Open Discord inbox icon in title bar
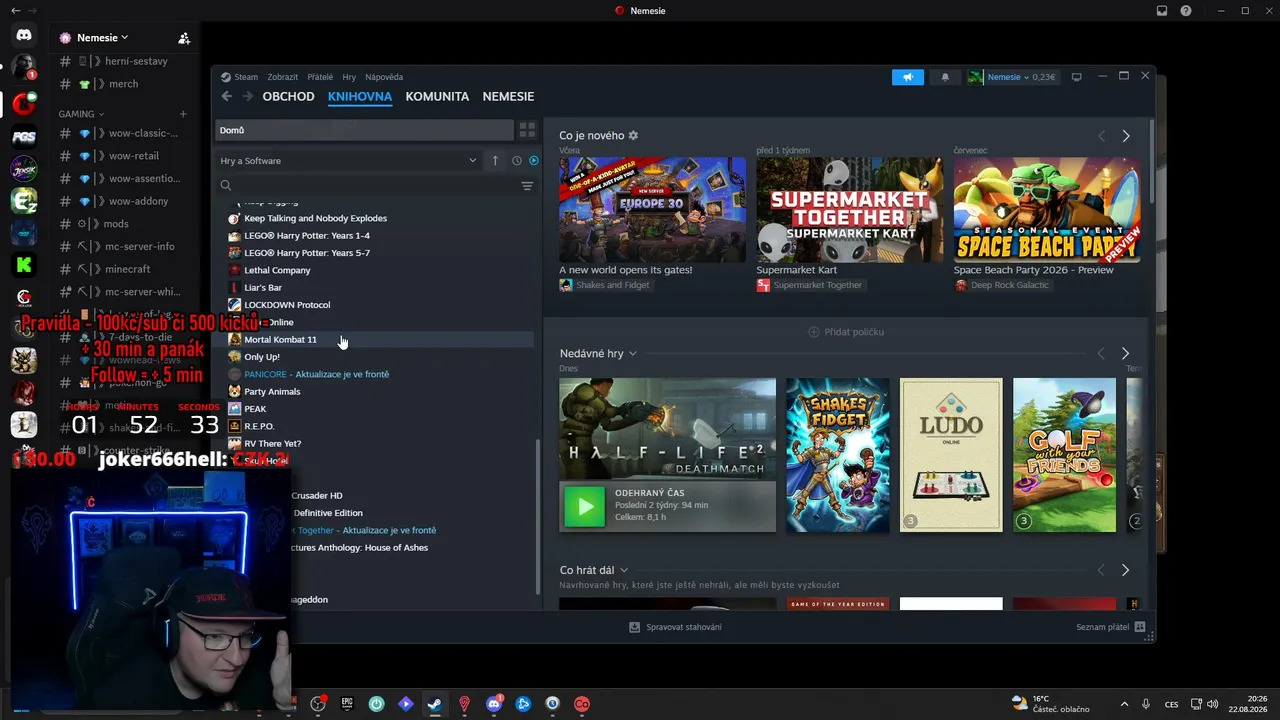This screenshot has height=720, width=1280. 1162,11
